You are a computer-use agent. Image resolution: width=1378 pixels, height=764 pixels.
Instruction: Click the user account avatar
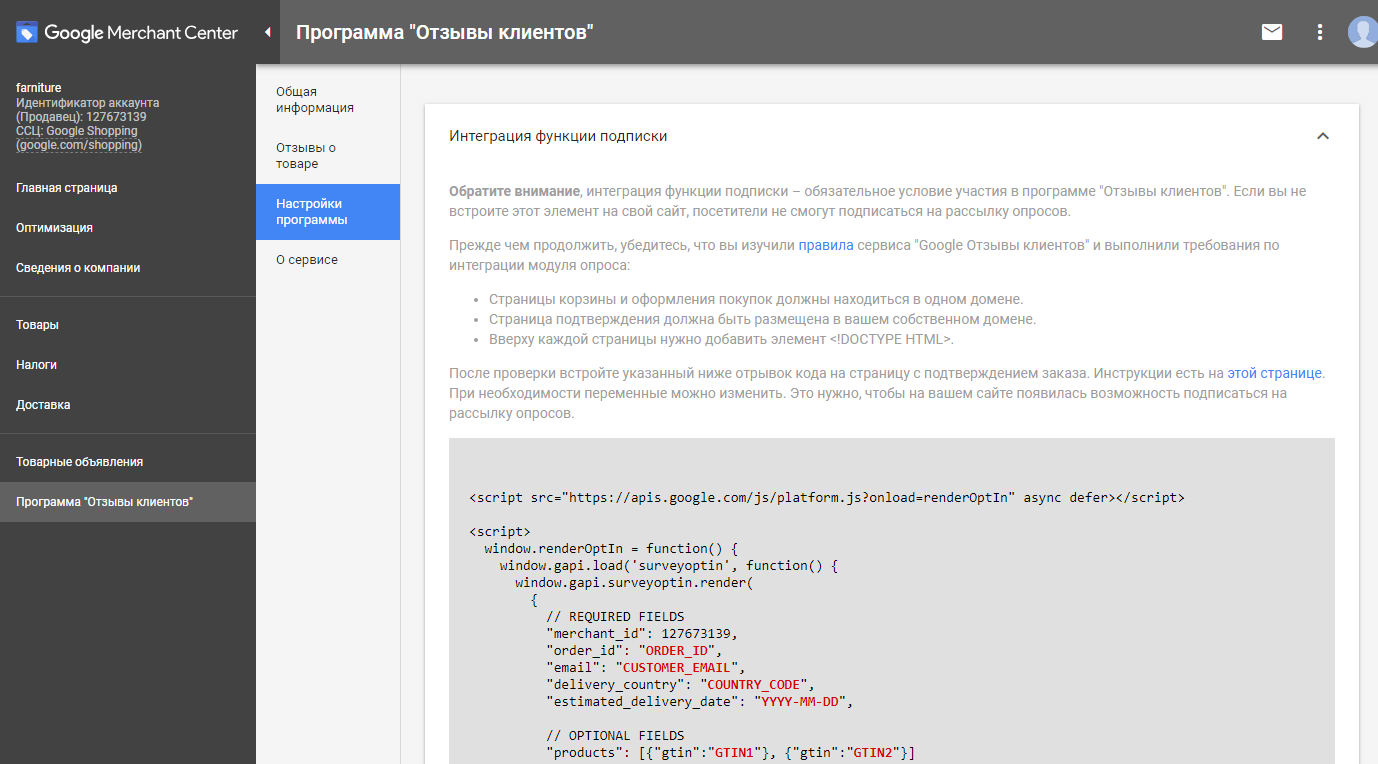[x=1361, y=32]
